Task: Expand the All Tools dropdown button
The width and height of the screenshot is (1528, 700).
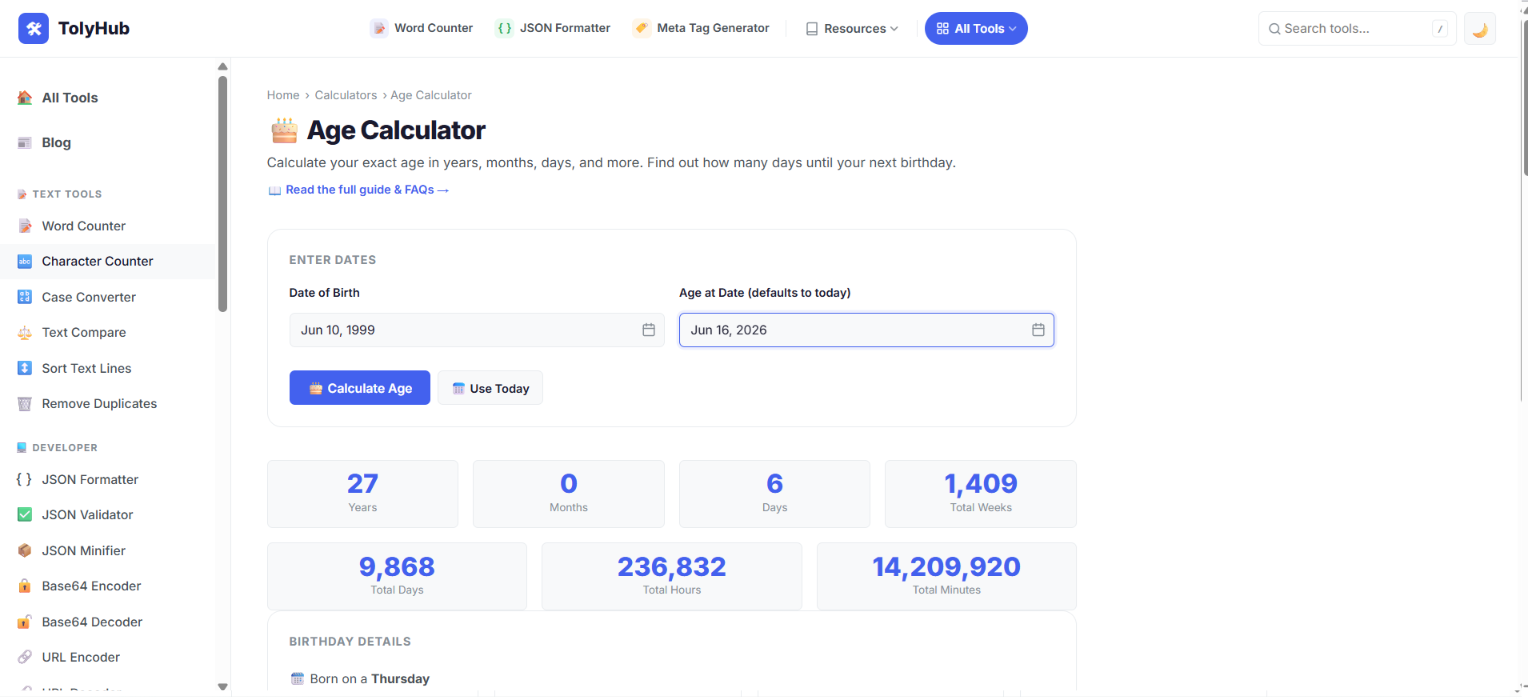Action: 976,29
